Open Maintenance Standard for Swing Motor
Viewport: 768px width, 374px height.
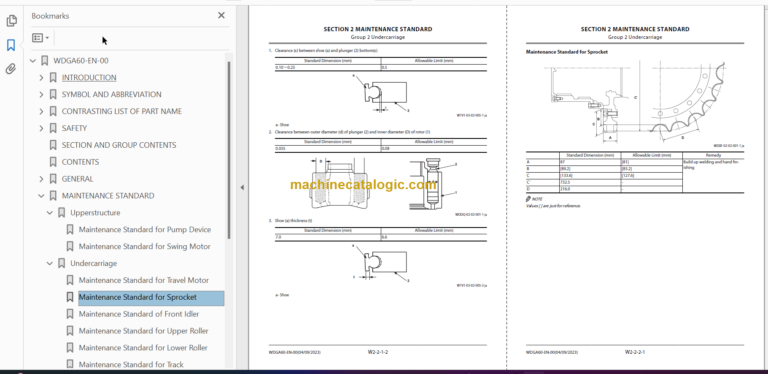(144, 246)
